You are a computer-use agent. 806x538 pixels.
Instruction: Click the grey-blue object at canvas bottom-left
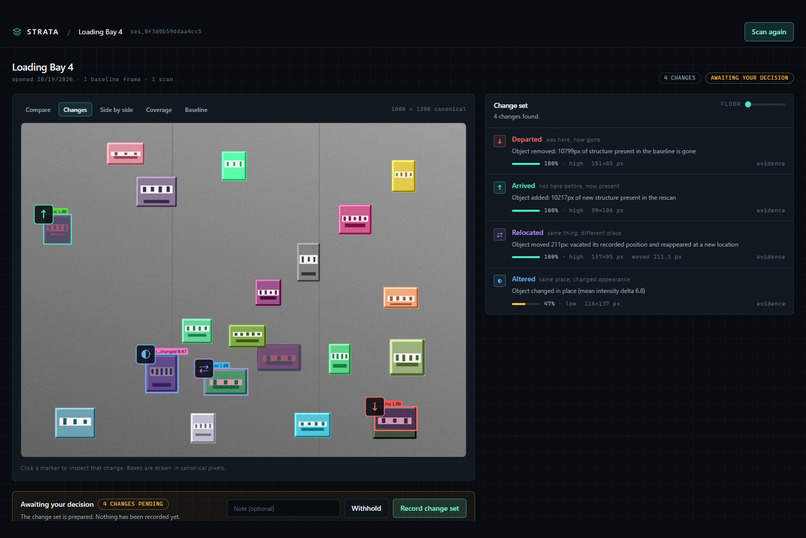tap(75, 422)
